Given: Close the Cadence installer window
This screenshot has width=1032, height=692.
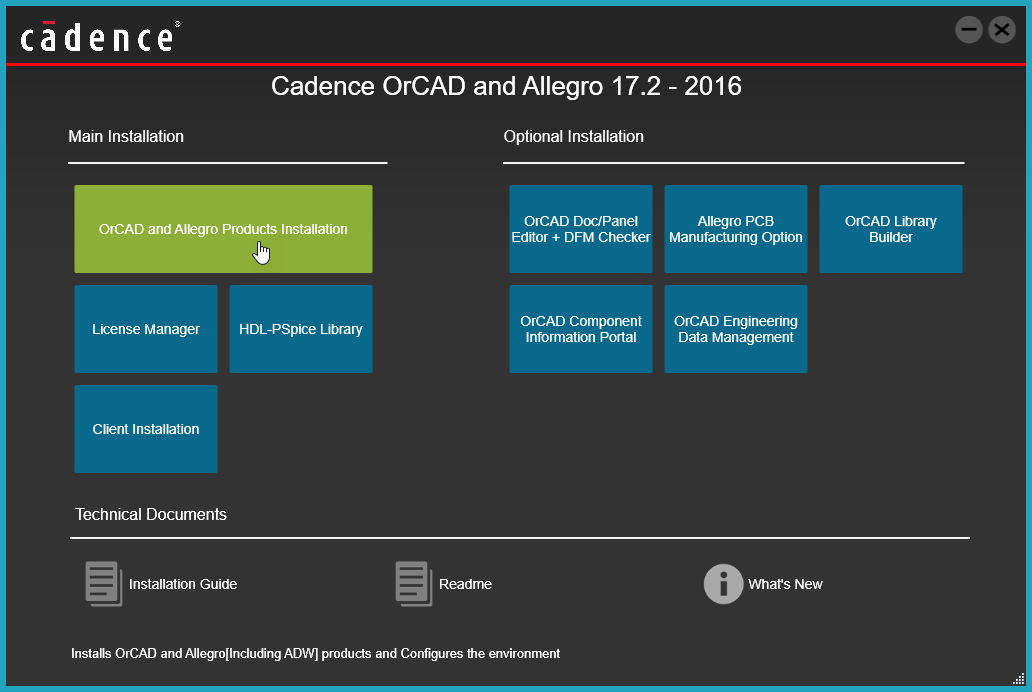Looking at the screenshot, I should (x=1002, y=30).
